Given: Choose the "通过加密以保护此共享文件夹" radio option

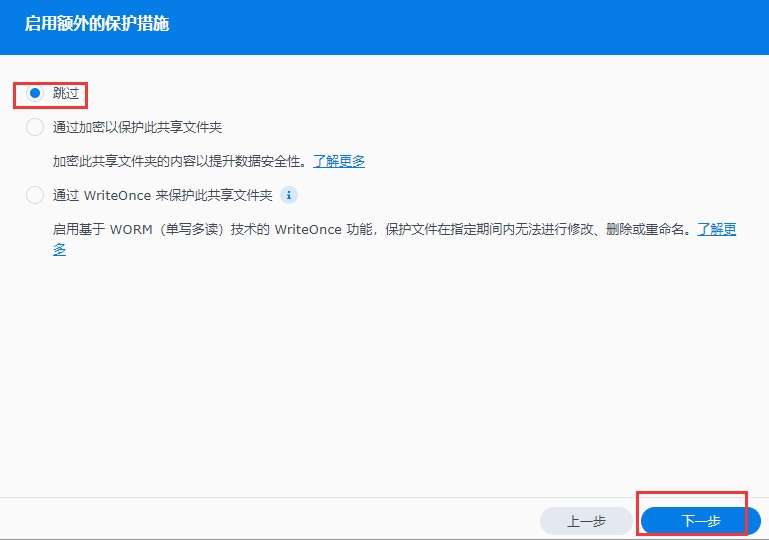Looking at the screenshot, I should 35,127.
